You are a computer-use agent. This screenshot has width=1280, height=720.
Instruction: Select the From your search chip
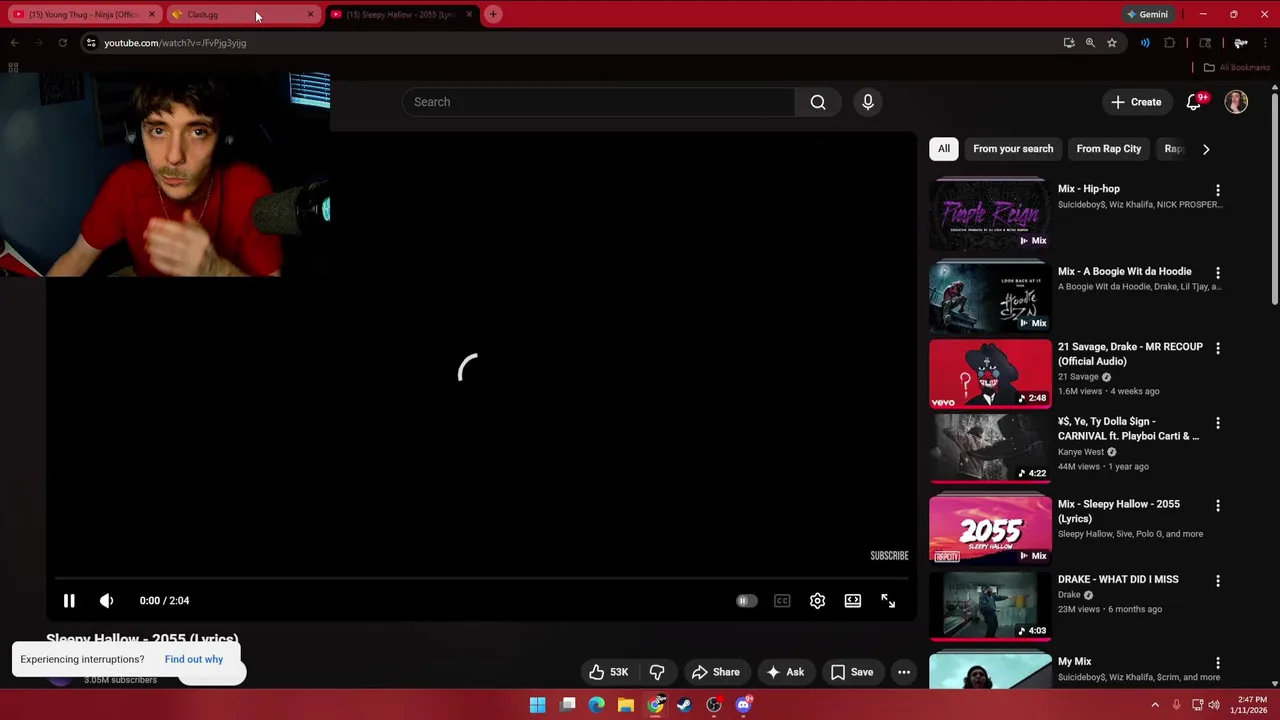1013,149
